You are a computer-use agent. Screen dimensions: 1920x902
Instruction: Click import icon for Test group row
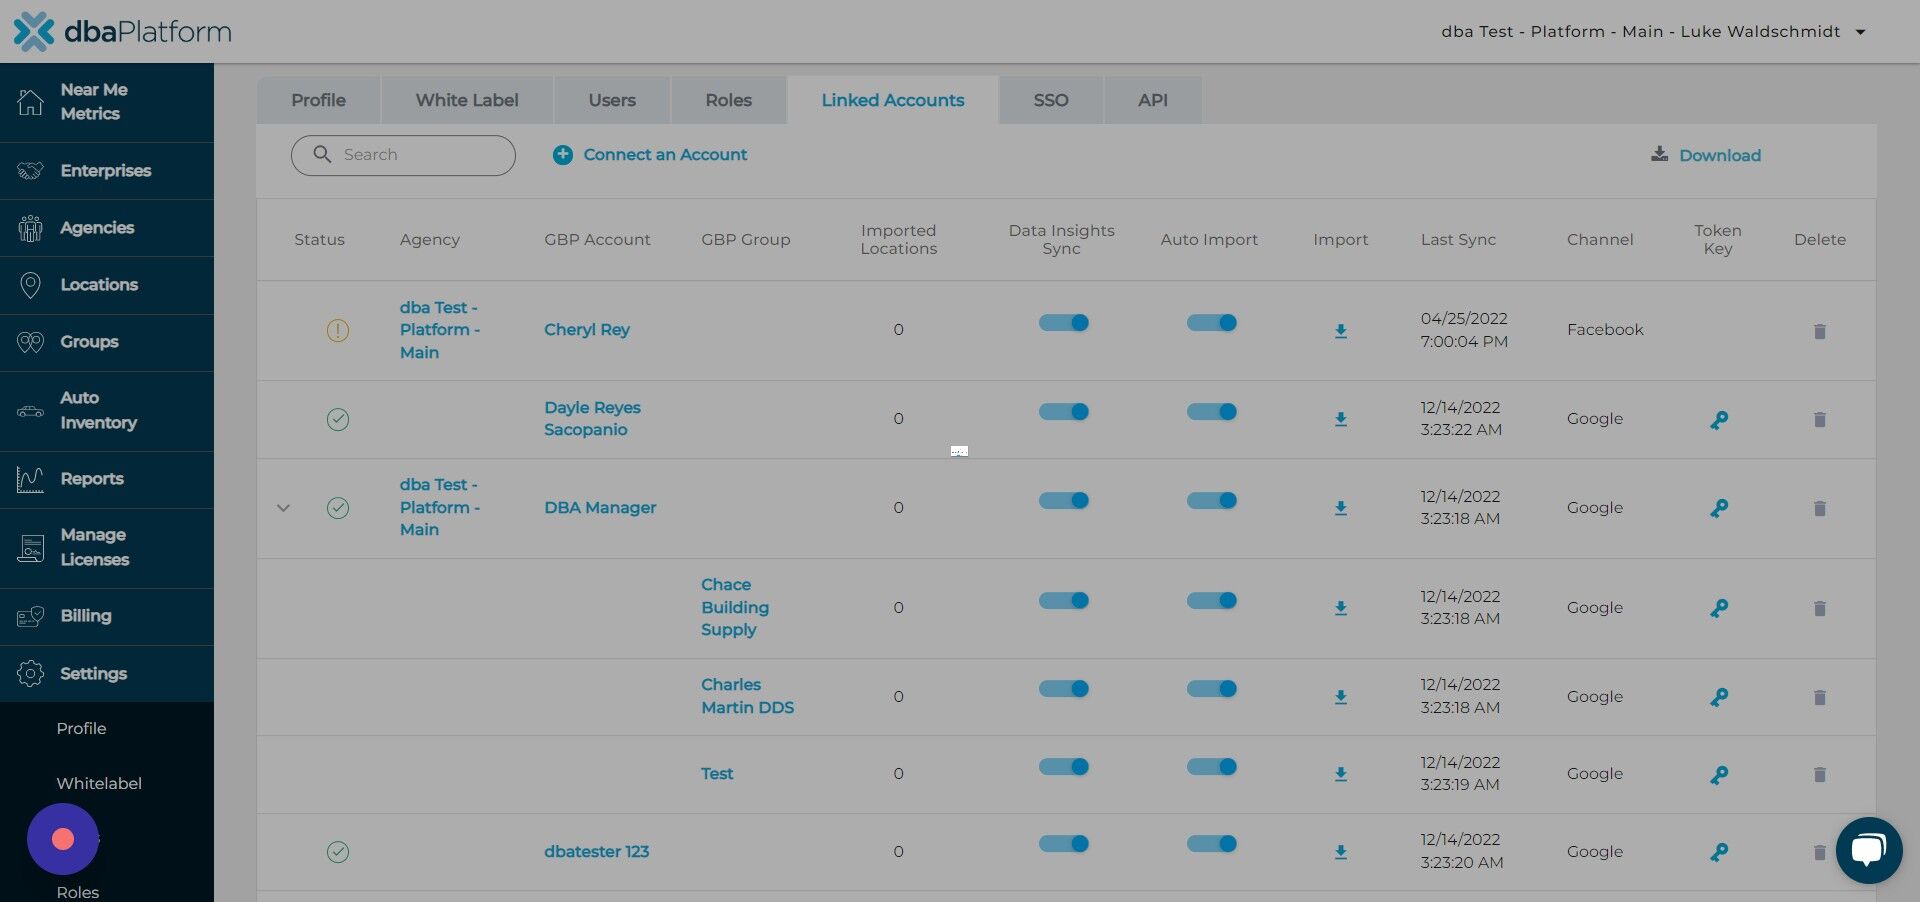[x=1341, y=774]
